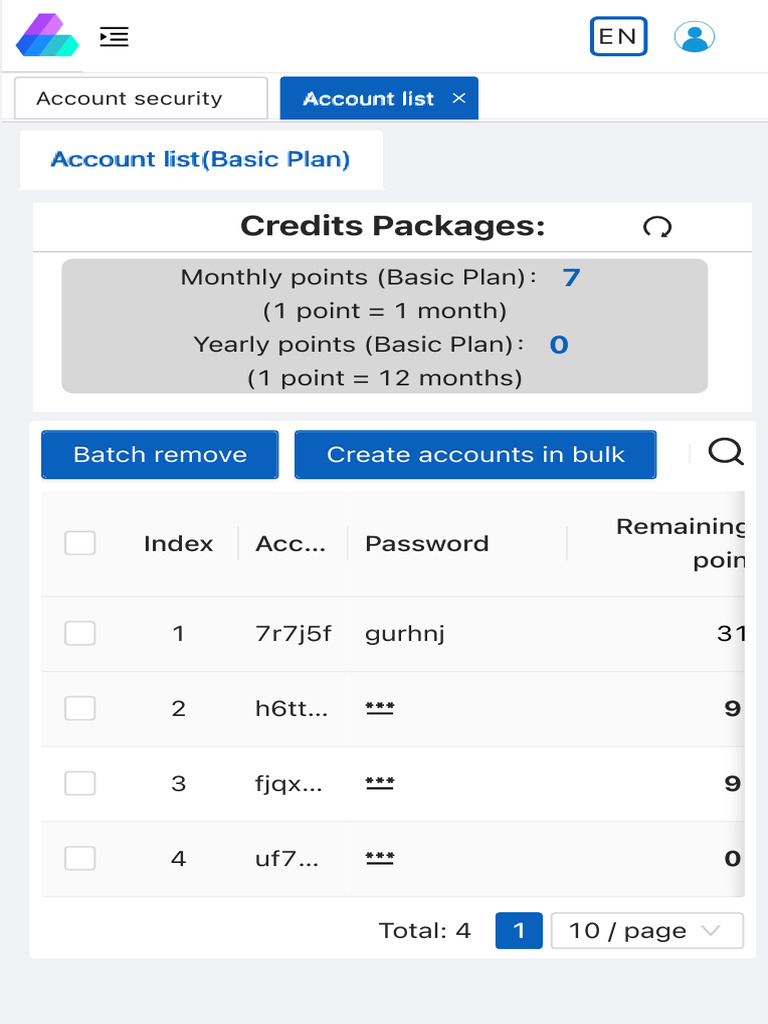Click remaining points value 31
The width and height of the screenshot is (768, 1024).
pyautogui.click(x=730, y=633)
